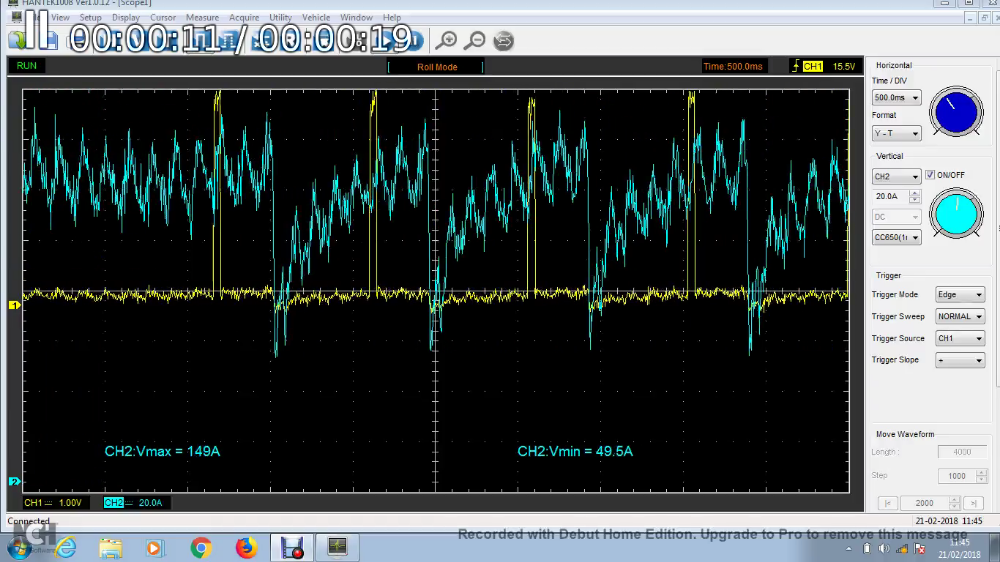This screenshot has height=562, width=1000.
Task: Launch Firefox from the taskbar
Action: (x=246, y=547)
